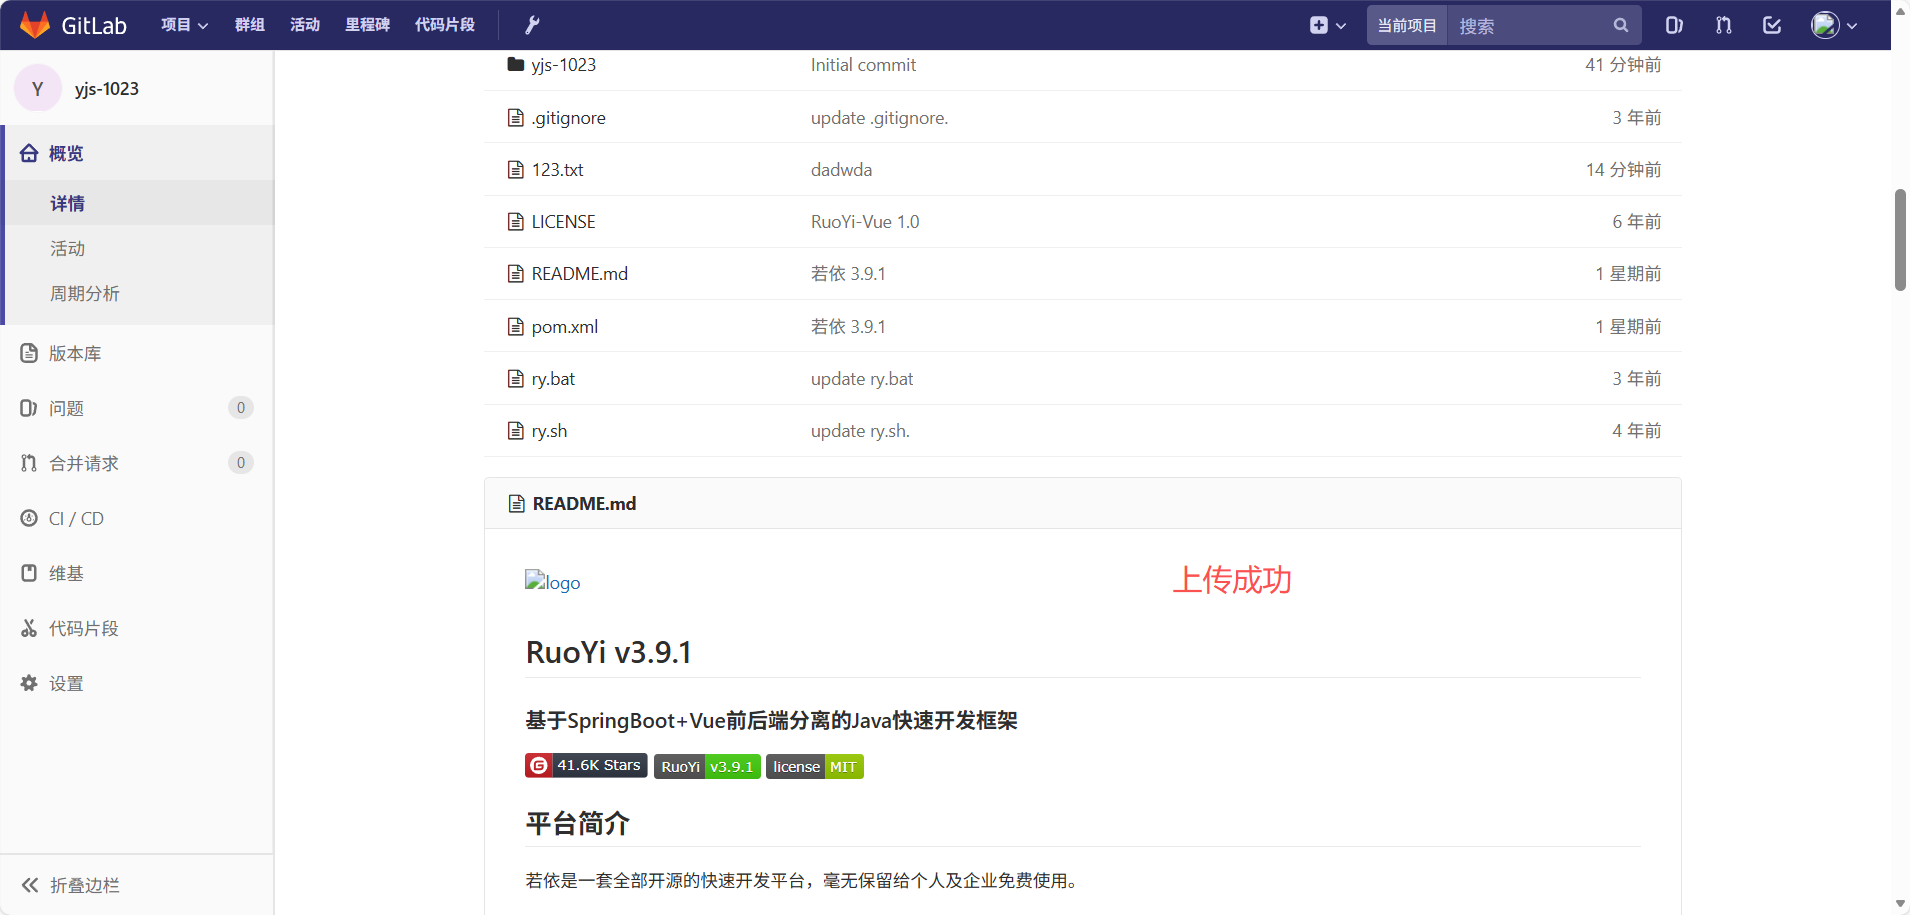Click the 问题 issues sidebar icon
The width and height of the screenshot is (1910, 915).
pos(29,408)
